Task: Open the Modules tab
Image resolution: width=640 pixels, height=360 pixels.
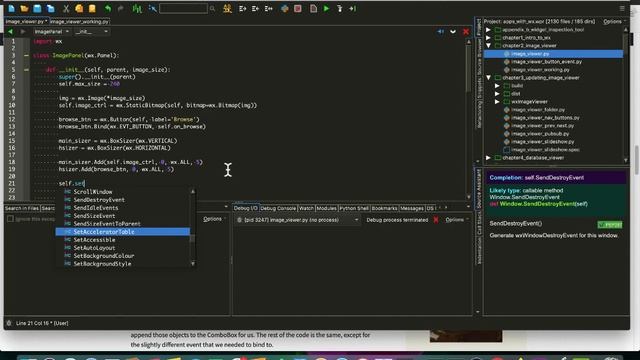Action: point(327,208)
